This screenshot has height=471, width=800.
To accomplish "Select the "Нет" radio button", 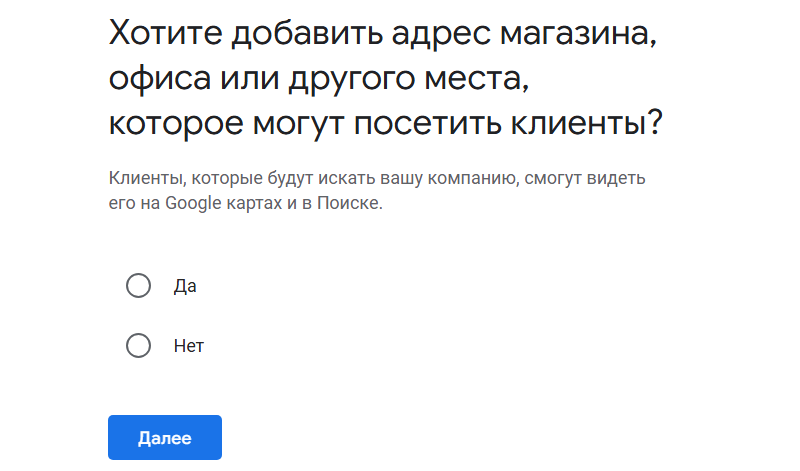I will pyautogui.click(x=139, y=346).
